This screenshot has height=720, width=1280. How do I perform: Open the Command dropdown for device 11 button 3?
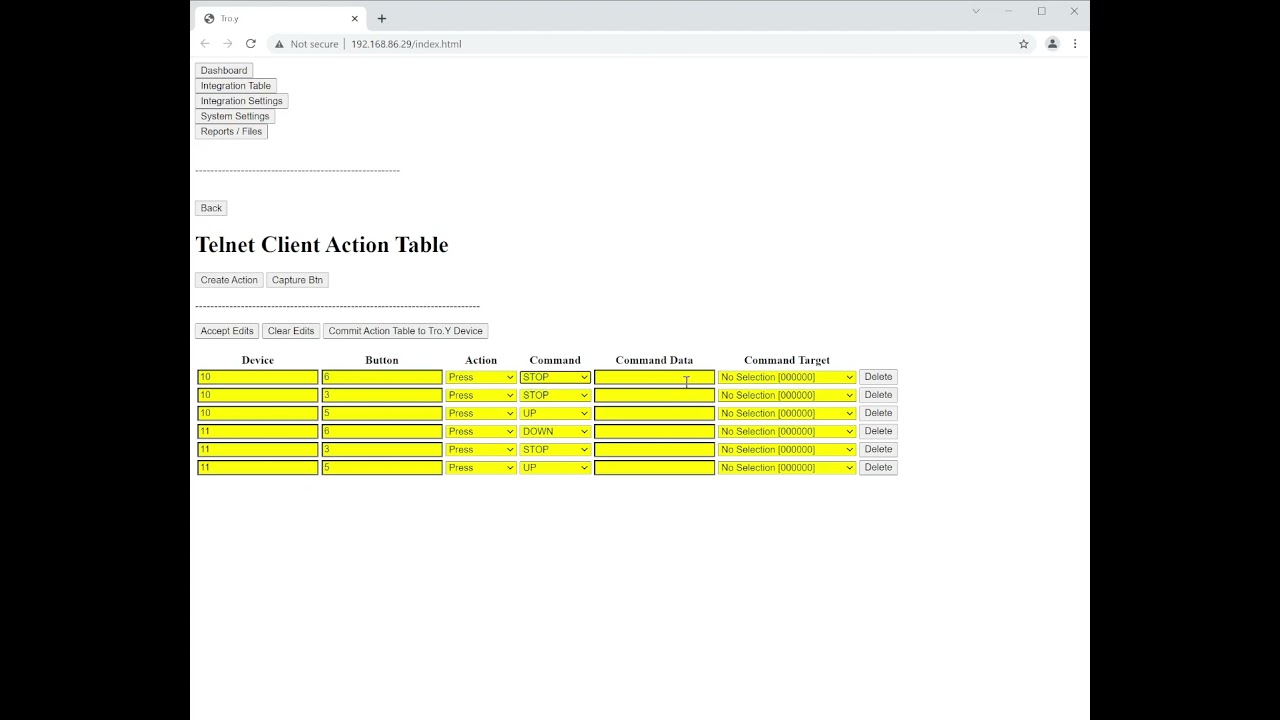555,449
